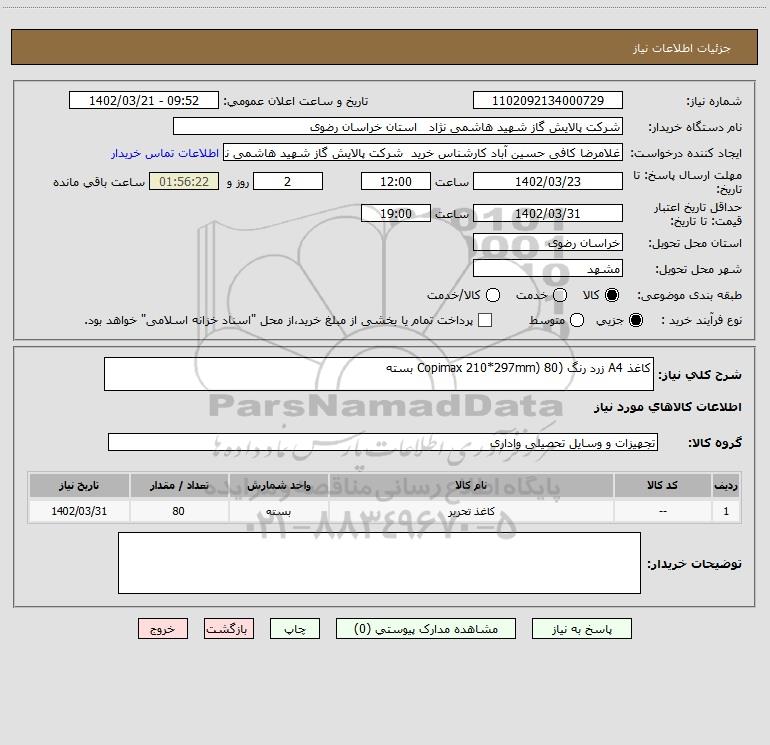Choose the کالا/خدمت radio option
The image size is (770, 745).
click(x=493, y=295)
